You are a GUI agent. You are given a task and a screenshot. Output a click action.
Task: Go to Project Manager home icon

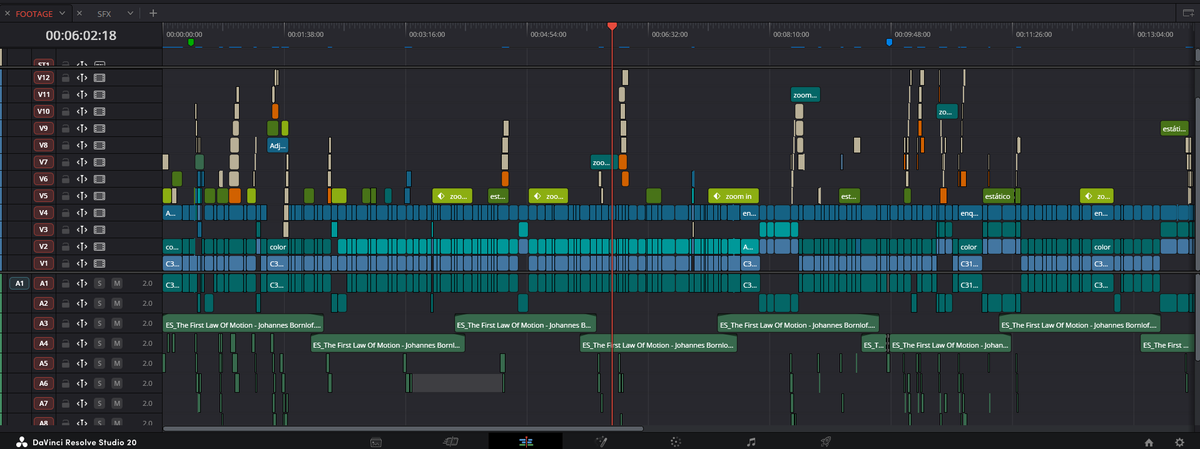tap(1149, 441)
